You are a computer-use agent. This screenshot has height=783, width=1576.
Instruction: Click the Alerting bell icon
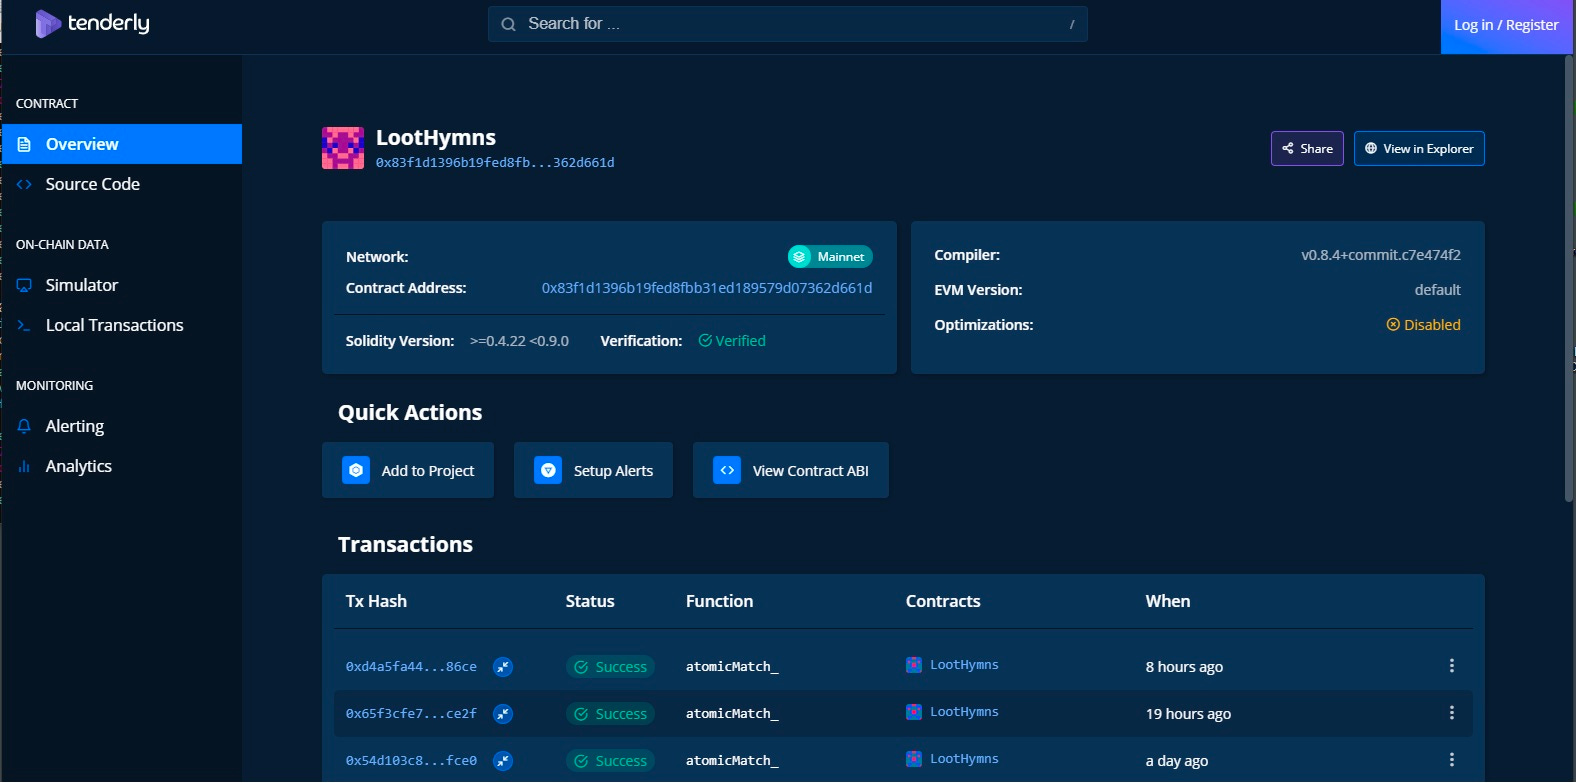pyautogui.click(x=24, y=426)
